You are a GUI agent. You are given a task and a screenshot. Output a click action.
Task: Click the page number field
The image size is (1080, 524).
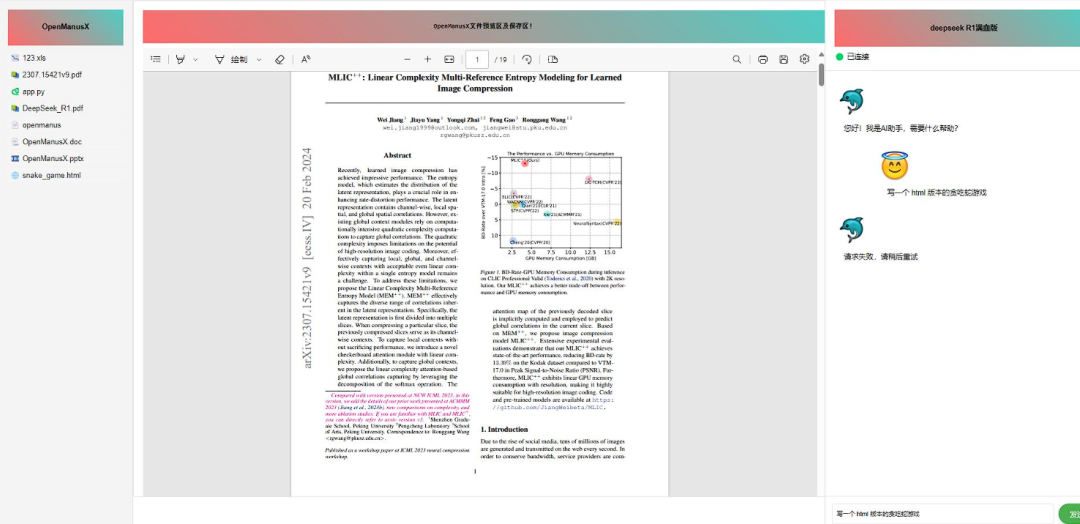point(477,60)
